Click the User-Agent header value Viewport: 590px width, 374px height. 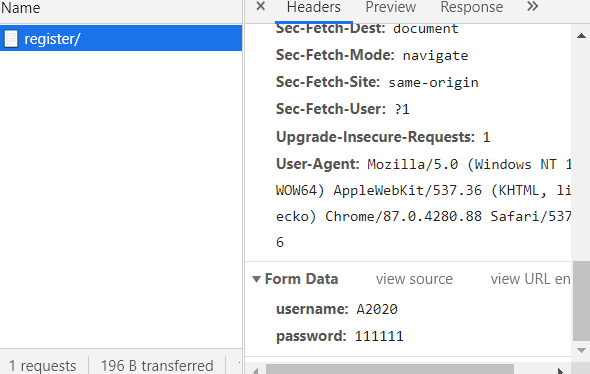(423, 203)
